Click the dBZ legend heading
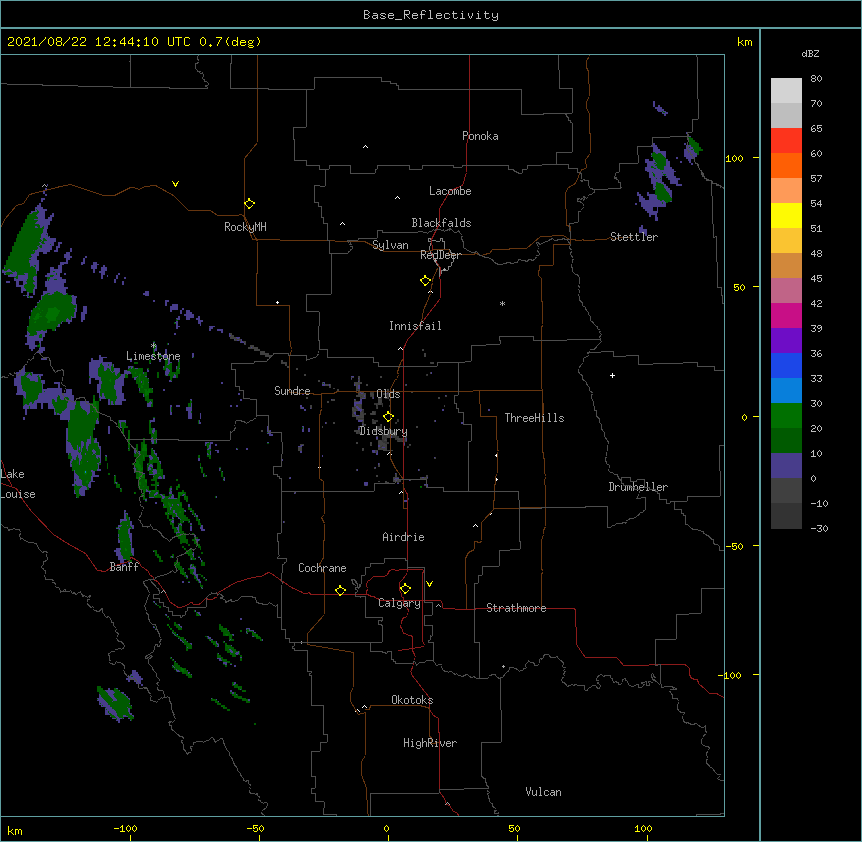 click(810, 53)
